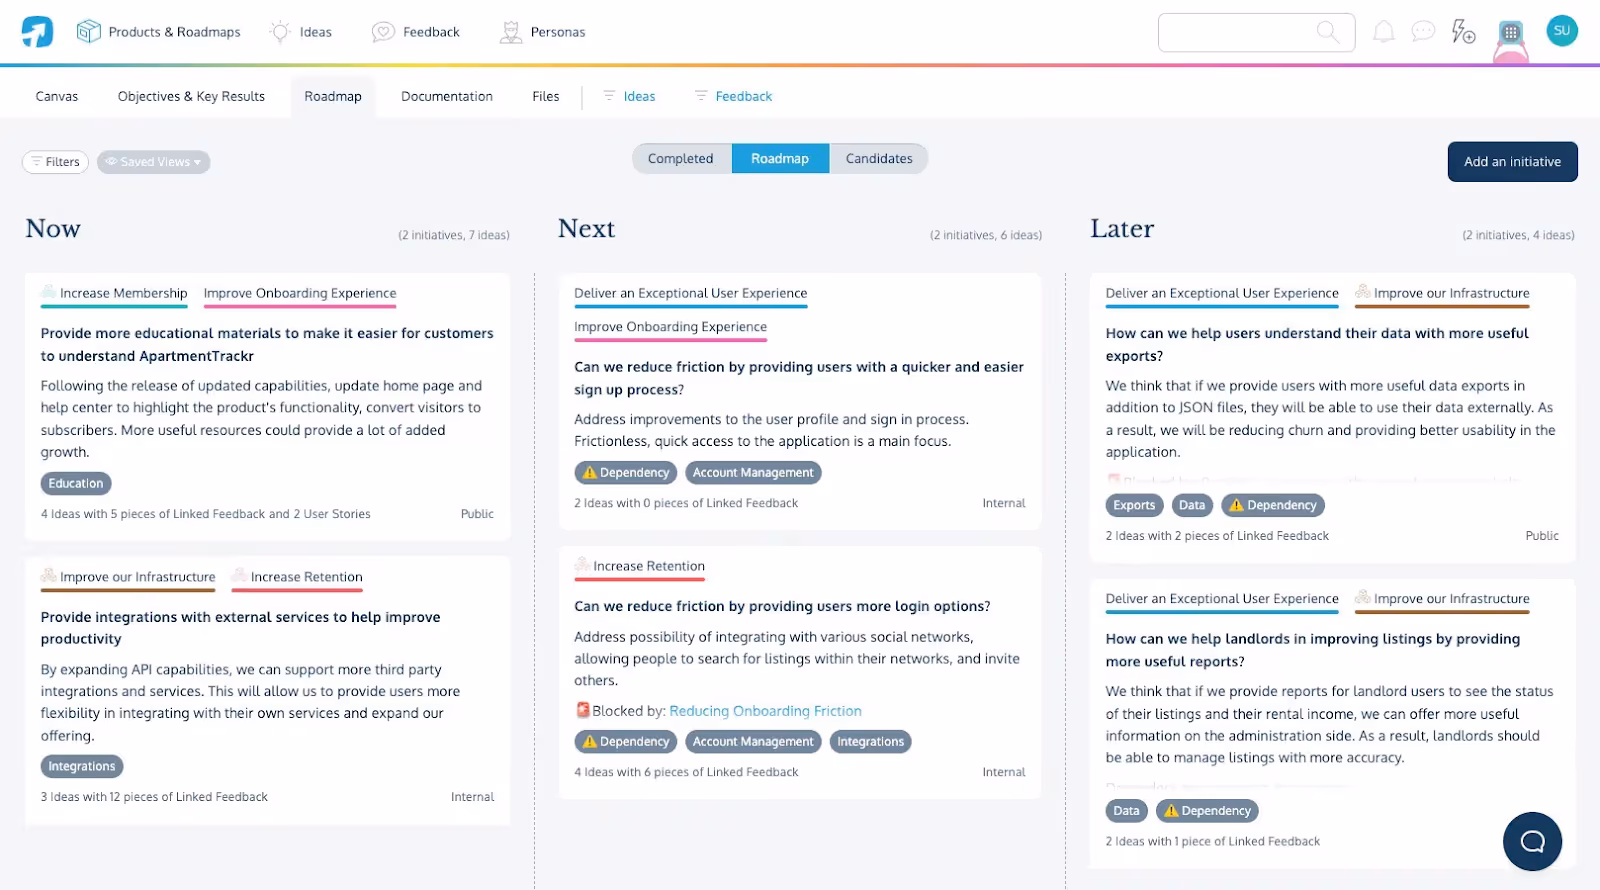Click Dependency tag on landlords reports card

1207,811
